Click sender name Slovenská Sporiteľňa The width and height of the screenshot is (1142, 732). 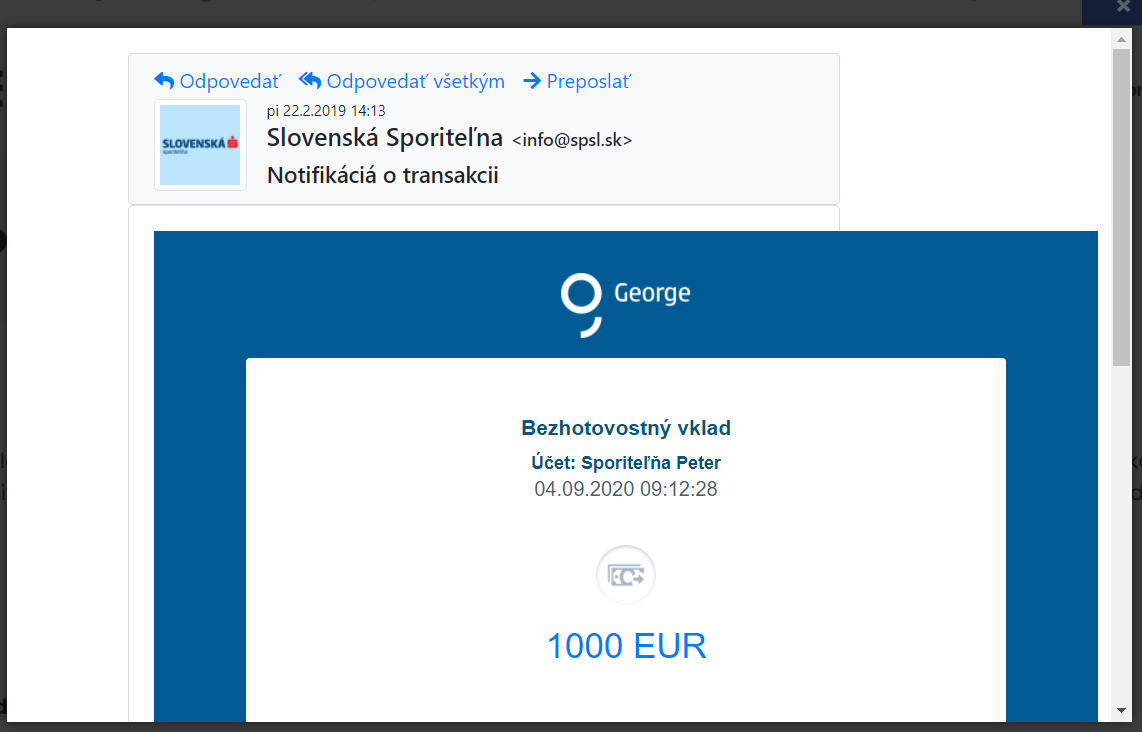pos(385,138)
